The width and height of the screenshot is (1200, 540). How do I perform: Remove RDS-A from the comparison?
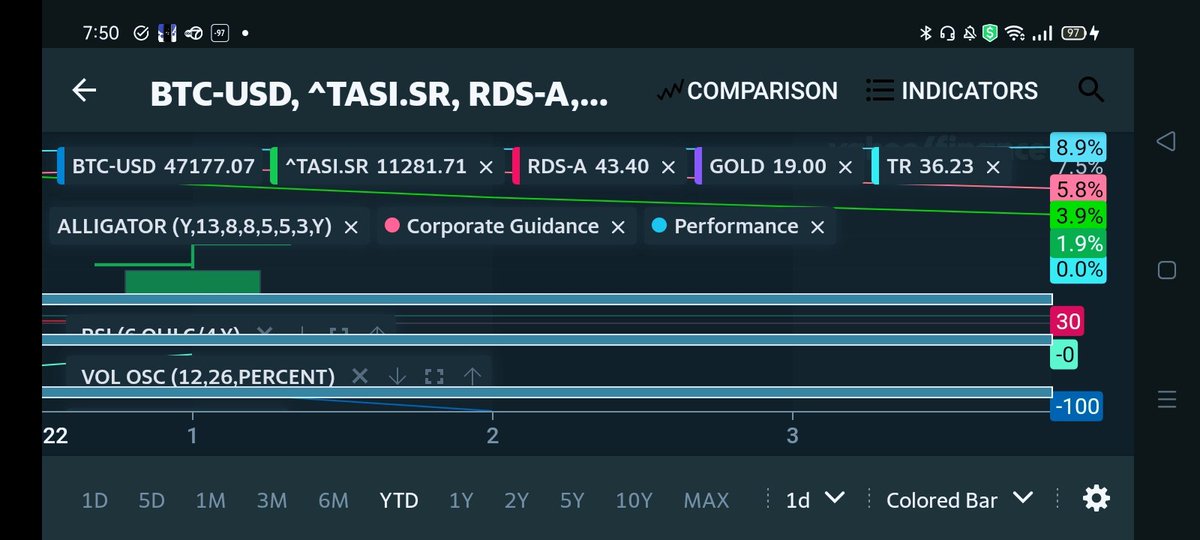point(670,167)
